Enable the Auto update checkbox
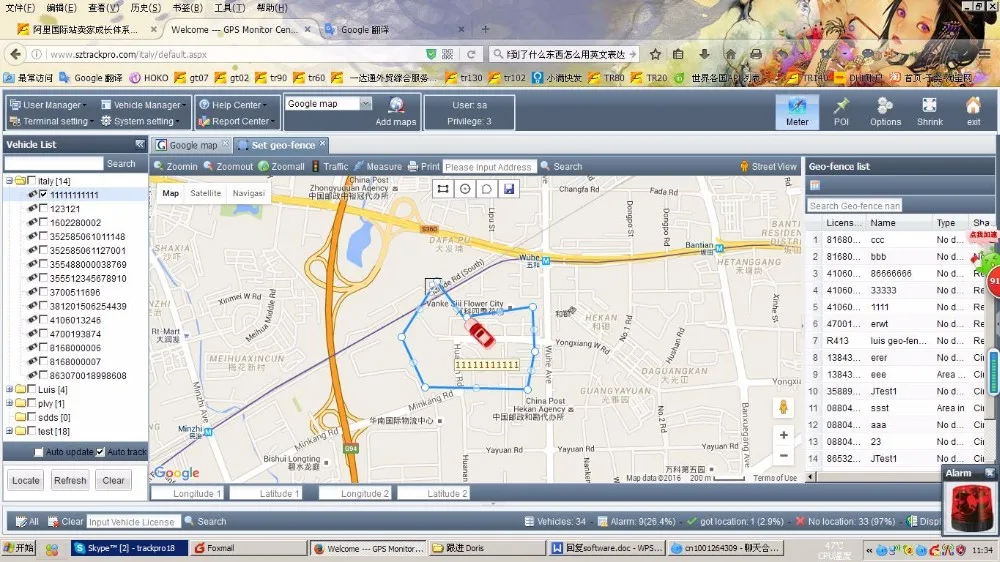This screenshot has height=562, width=1000. 39,452
